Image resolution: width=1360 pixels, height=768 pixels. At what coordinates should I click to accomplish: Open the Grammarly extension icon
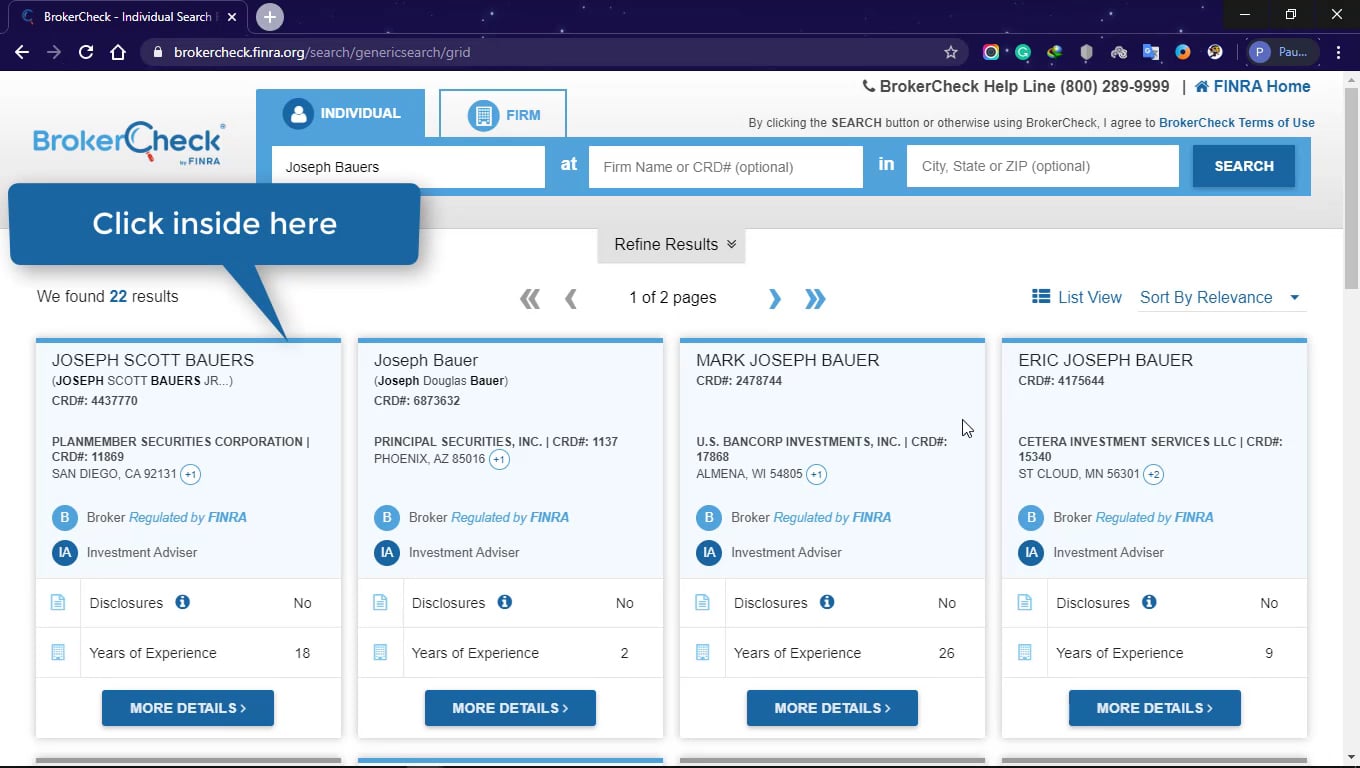1023,52
